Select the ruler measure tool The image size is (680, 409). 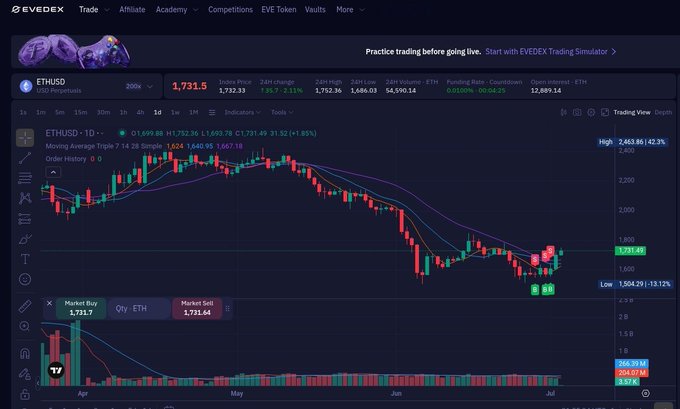tap(25, 306)
